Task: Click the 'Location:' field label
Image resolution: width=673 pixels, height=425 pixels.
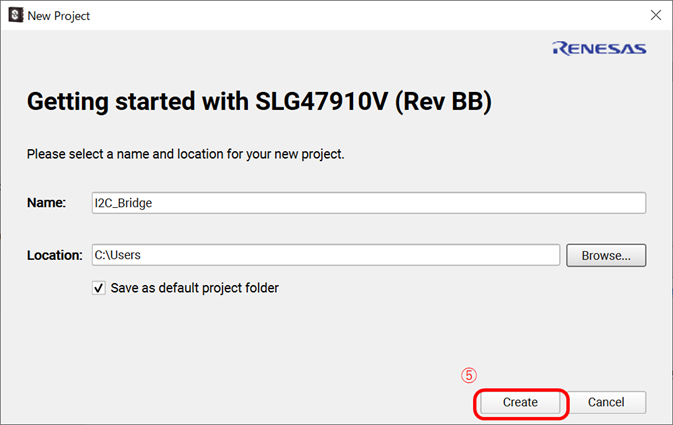Action: (x=54, y=255)
